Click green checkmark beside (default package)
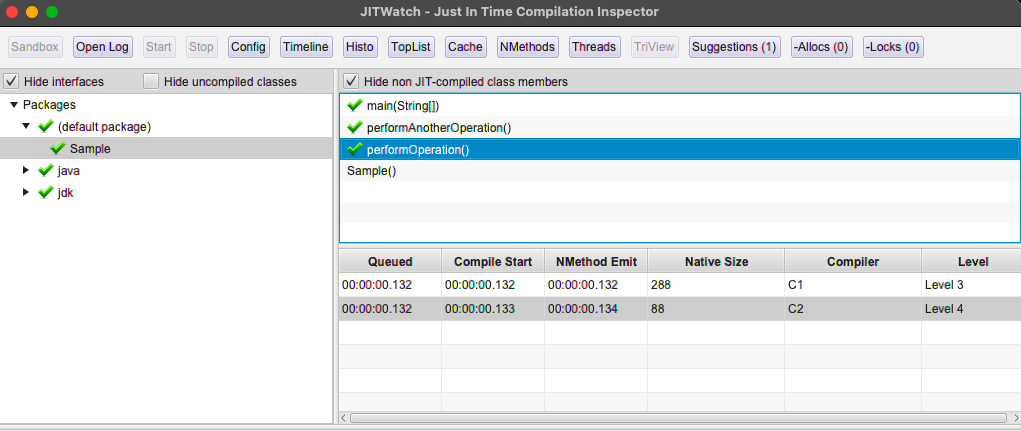1021x431 pixels. point(46,126)
